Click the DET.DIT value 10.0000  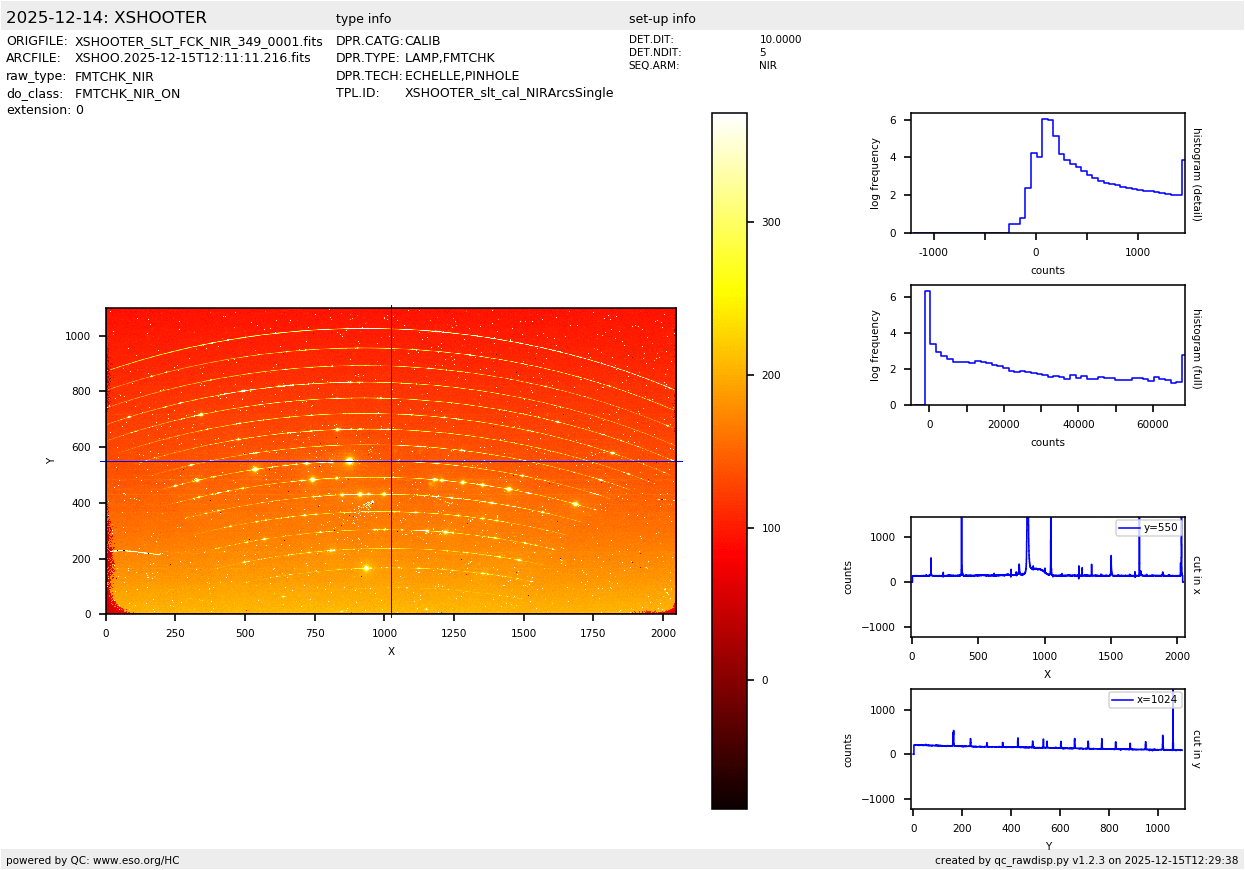tap(780, 40)
